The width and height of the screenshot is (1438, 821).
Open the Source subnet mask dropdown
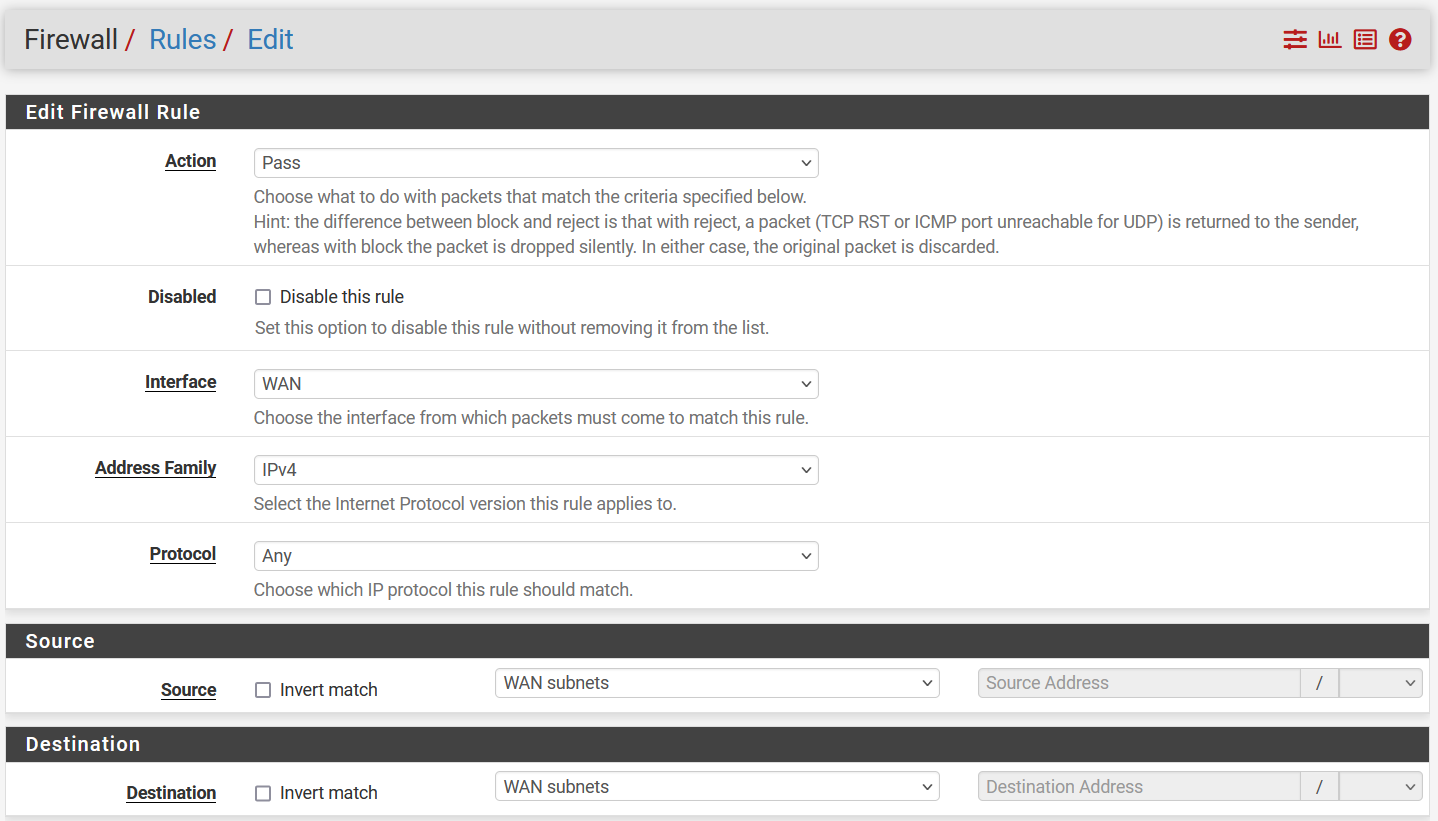pyautogui.click(x=1380, y=683)
